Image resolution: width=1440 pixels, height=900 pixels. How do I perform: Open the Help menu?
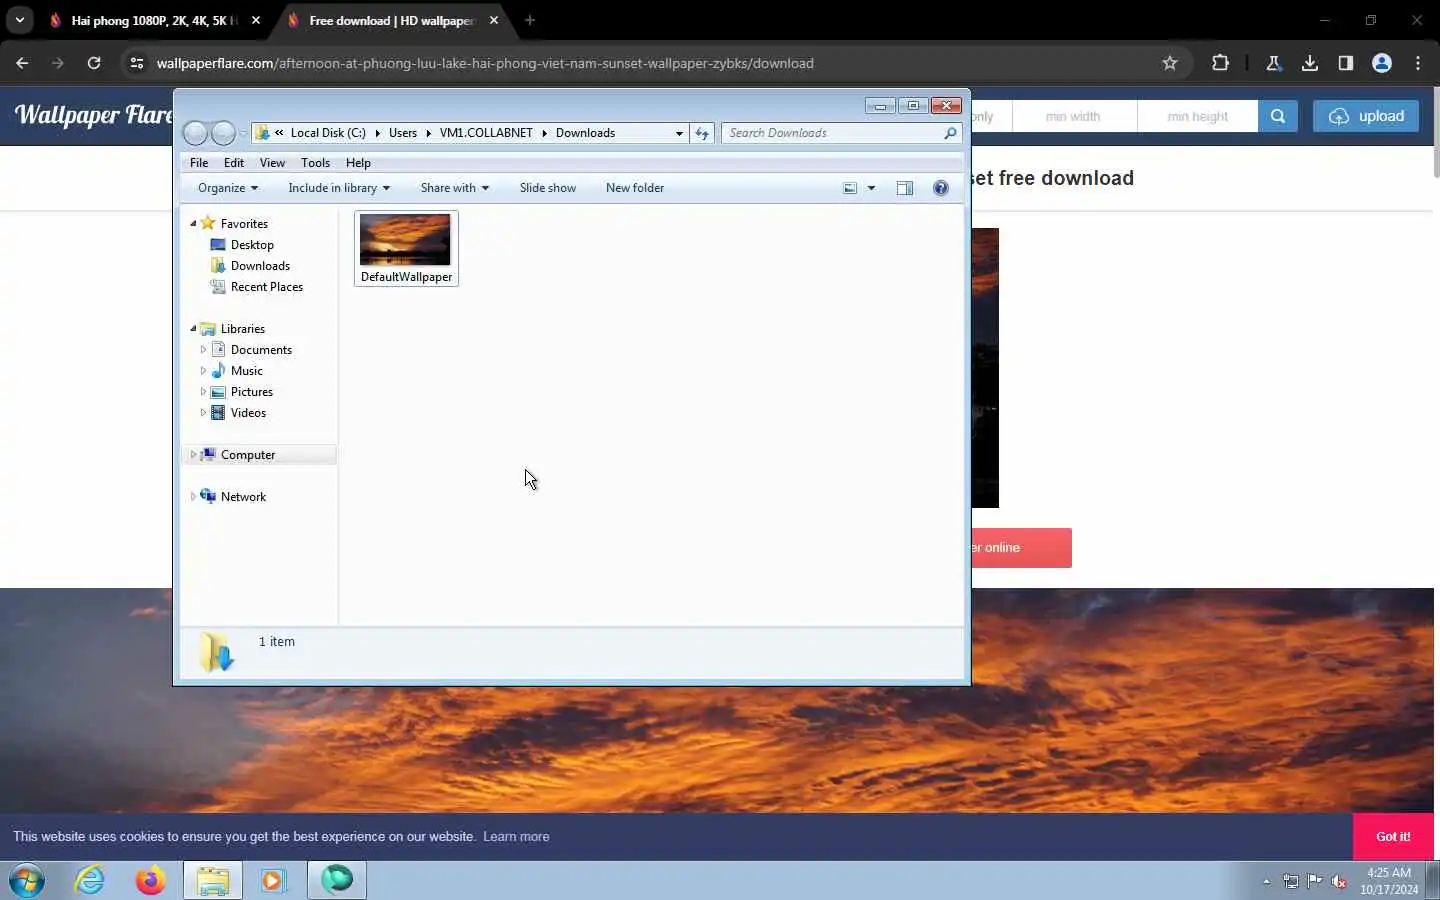point(358,163)
